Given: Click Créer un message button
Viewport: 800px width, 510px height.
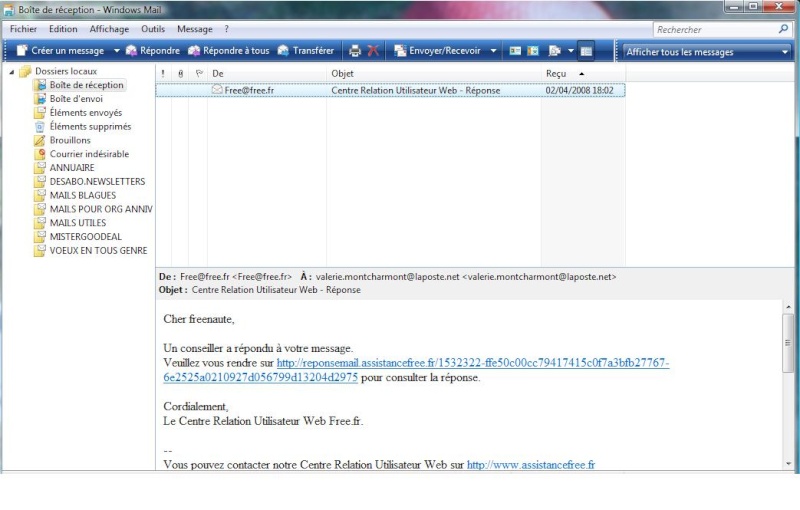Looking at the screenshot, I should coord(60,50).
